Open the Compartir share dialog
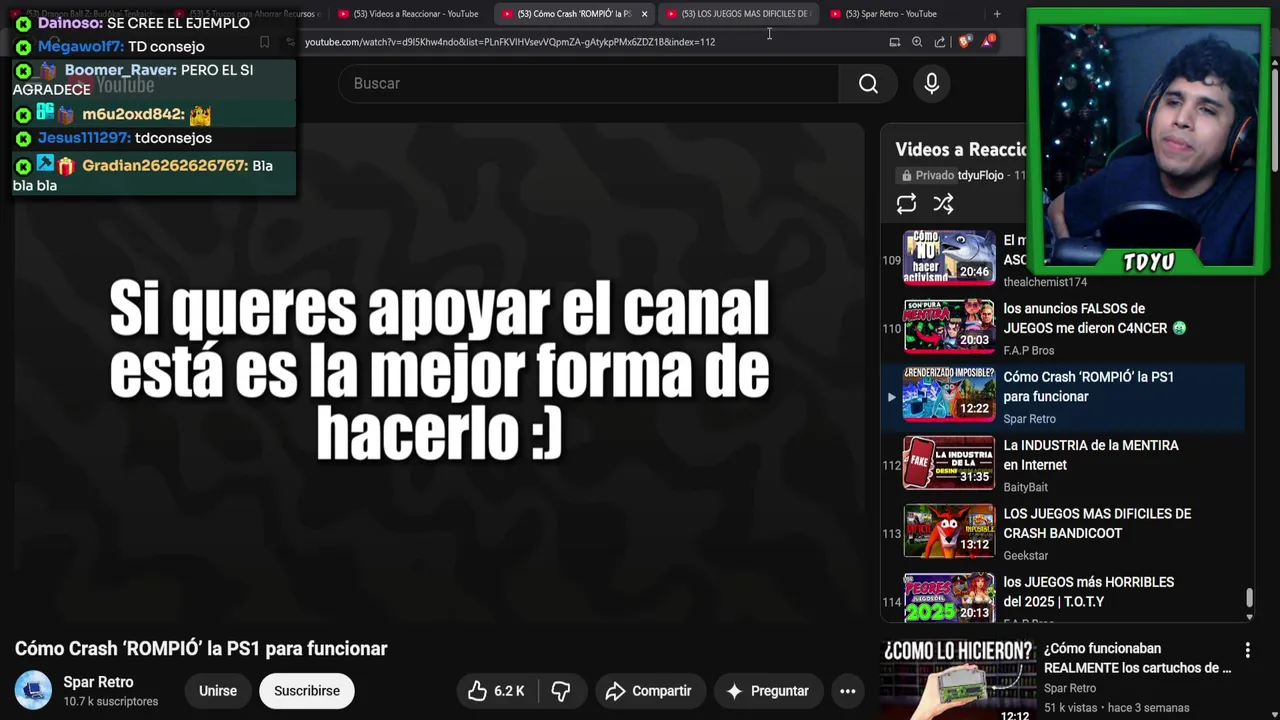This screenshot has height=720, width=1280. tap(649, 691)
